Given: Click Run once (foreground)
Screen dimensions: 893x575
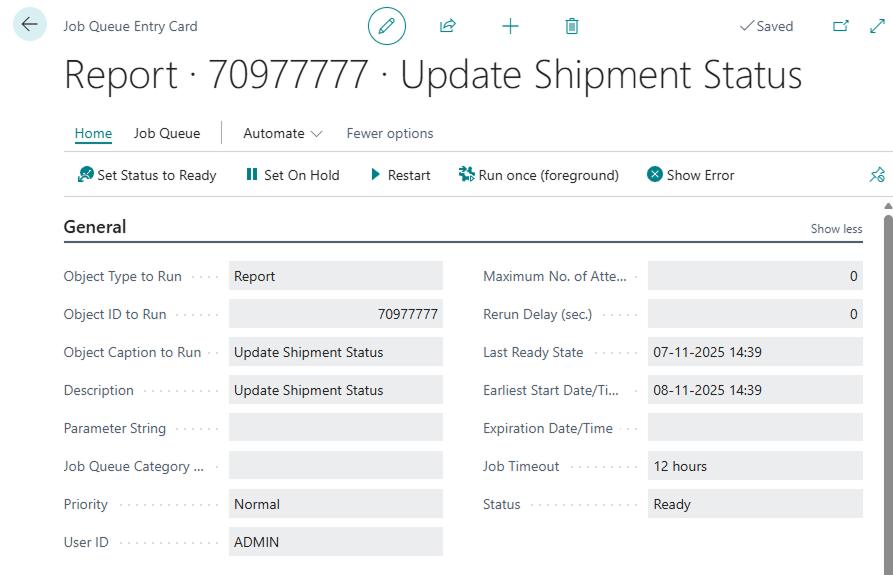Looking at the screenshot, I should (538, 175).
